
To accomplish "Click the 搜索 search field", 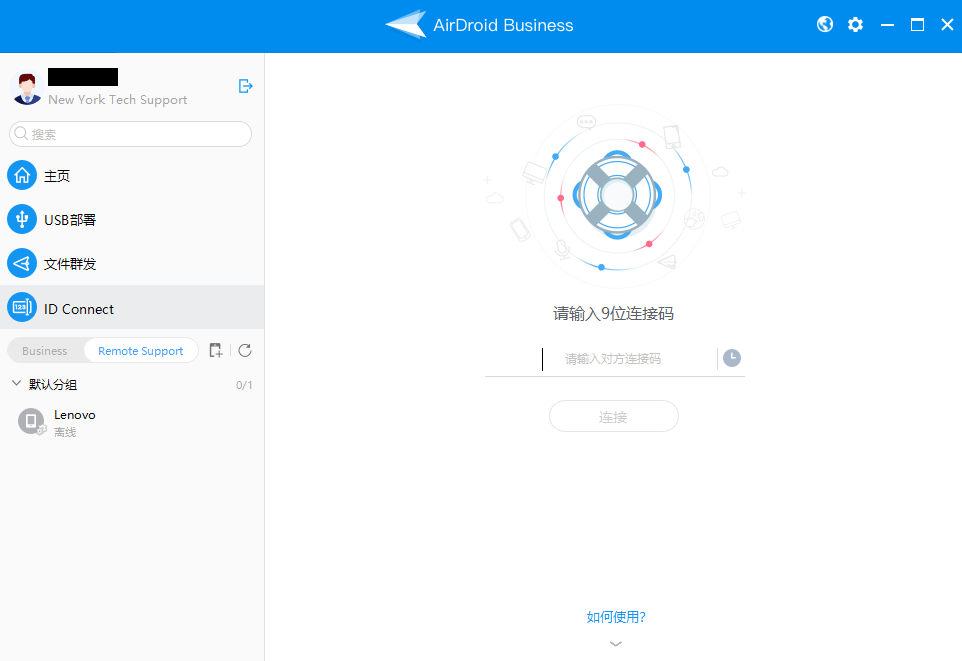I will point(130,134).
